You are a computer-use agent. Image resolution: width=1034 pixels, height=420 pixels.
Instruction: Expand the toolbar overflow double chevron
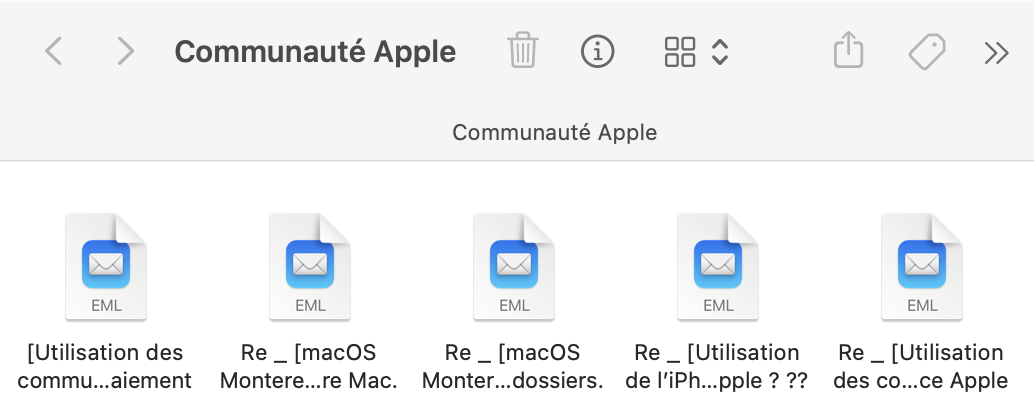[x=996, y=52]
